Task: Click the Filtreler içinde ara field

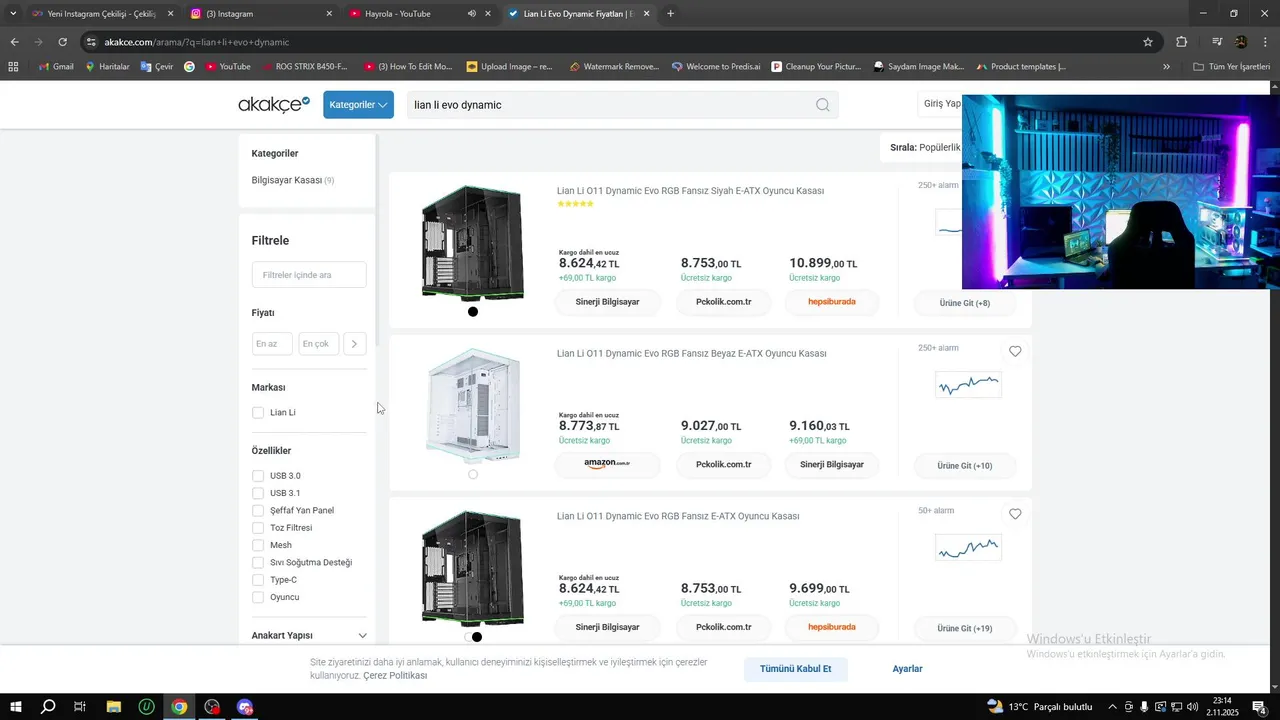Action: 309,275
